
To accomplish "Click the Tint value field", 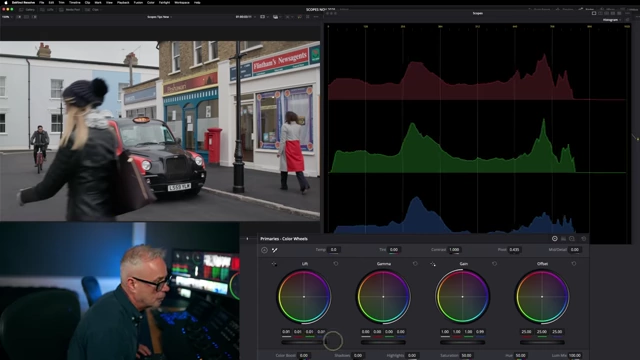I will coord(393,250).
